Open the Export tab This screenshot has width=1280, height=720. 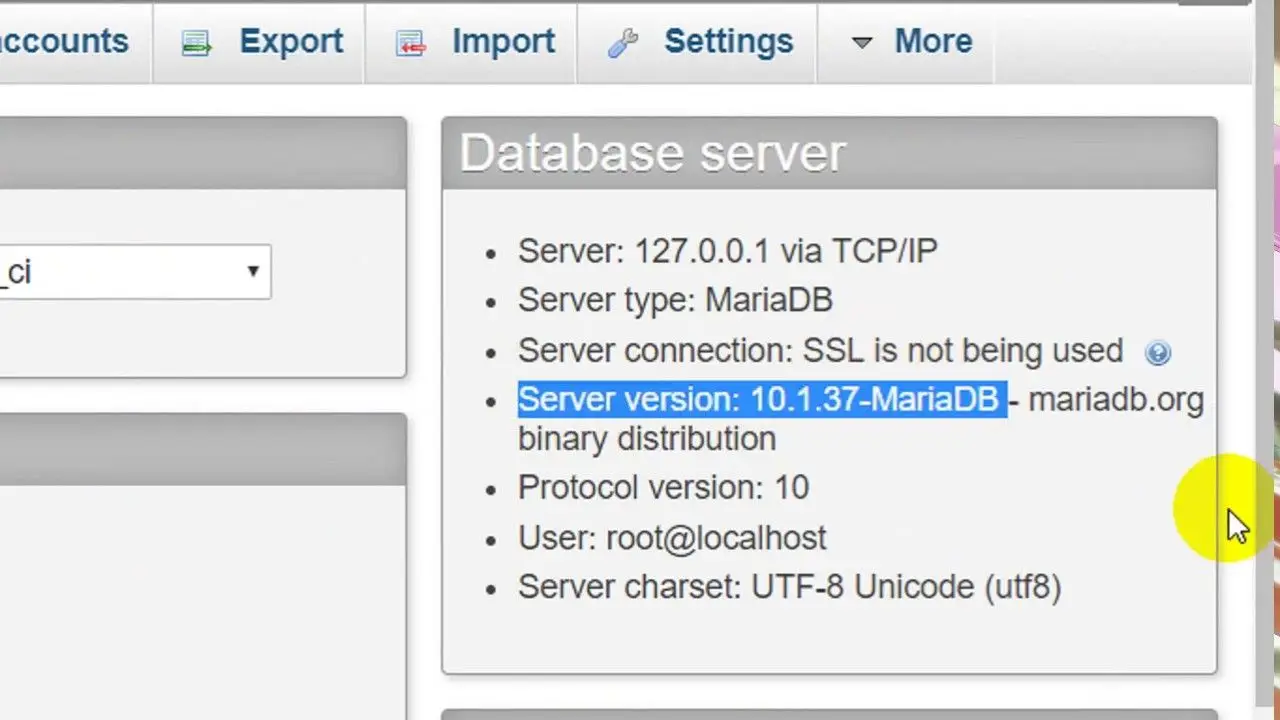pyautogui.click(x=291, y=41)
